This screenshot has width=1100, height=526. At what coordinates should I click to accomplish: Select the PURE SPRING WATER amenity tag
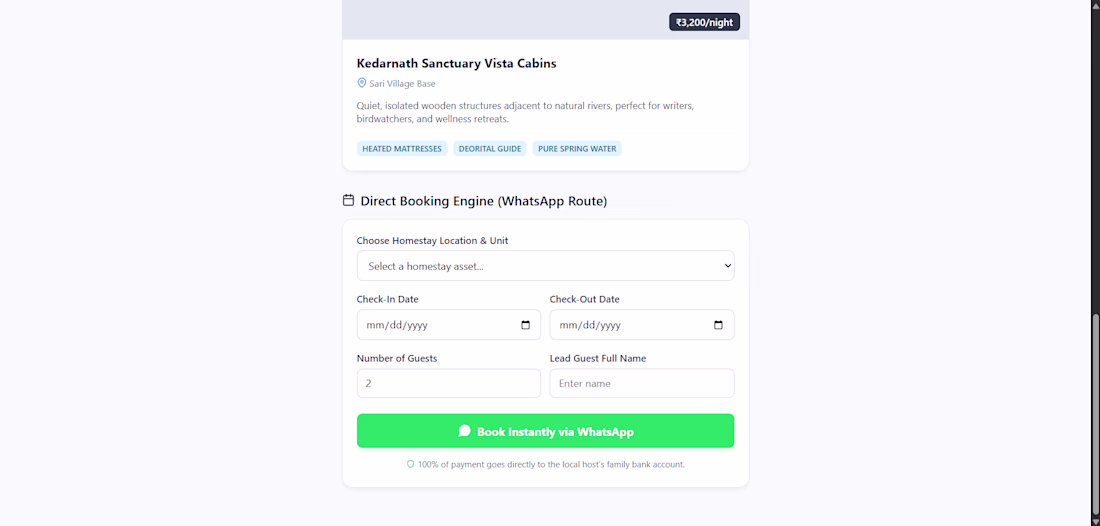[577, 149]
